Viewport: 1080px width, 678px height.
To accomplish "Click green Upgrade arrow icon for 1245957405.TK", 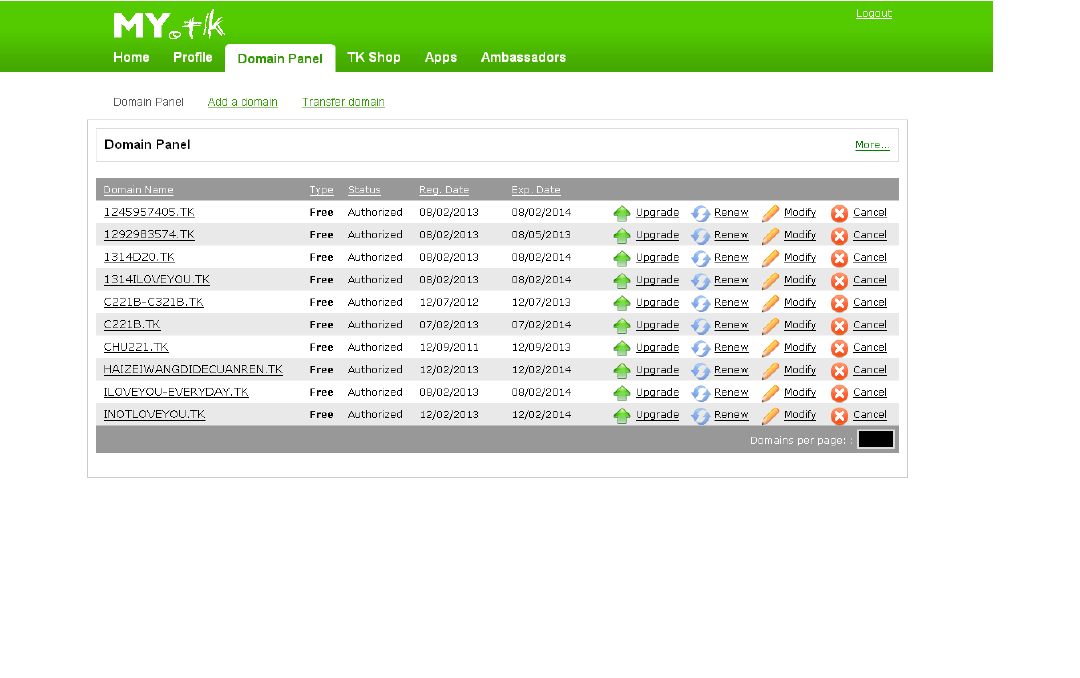I will 622,213.
